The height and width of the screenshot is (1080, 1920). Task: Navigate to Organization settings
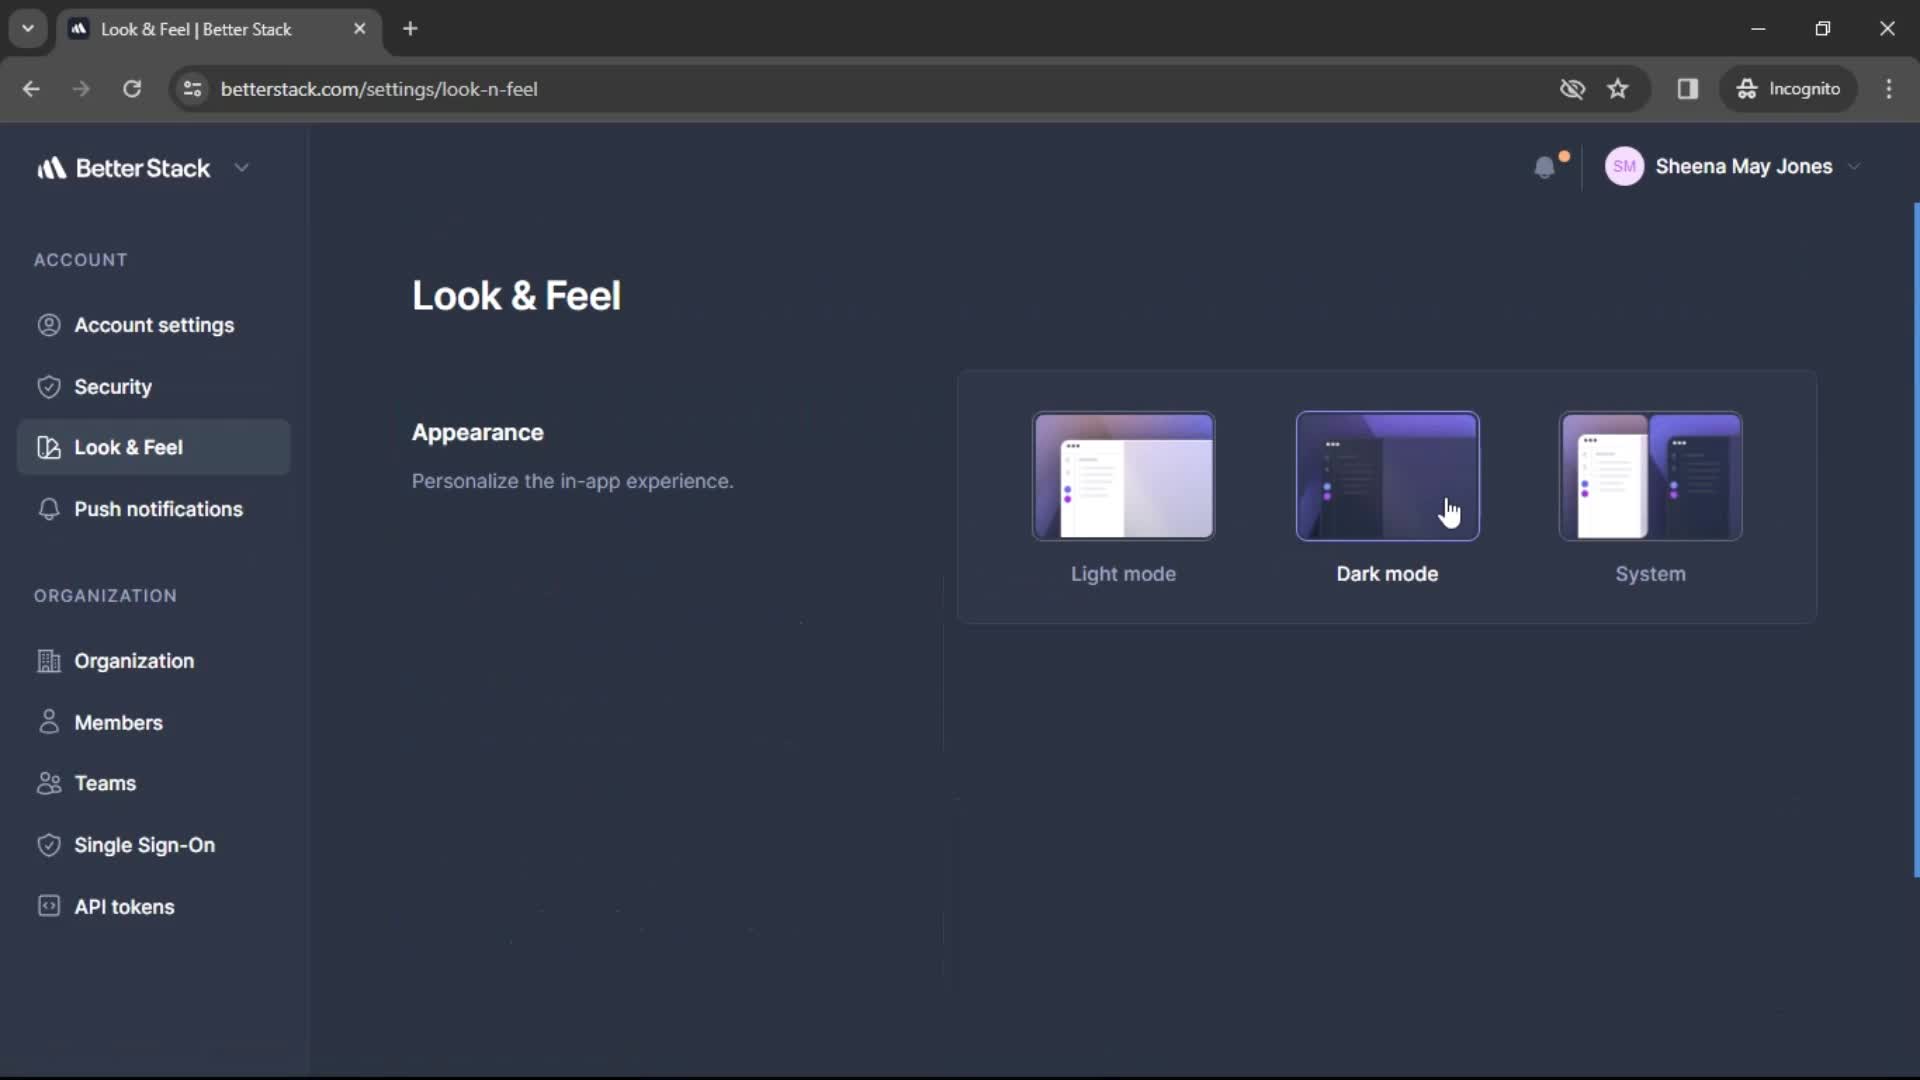coord(133,661)
